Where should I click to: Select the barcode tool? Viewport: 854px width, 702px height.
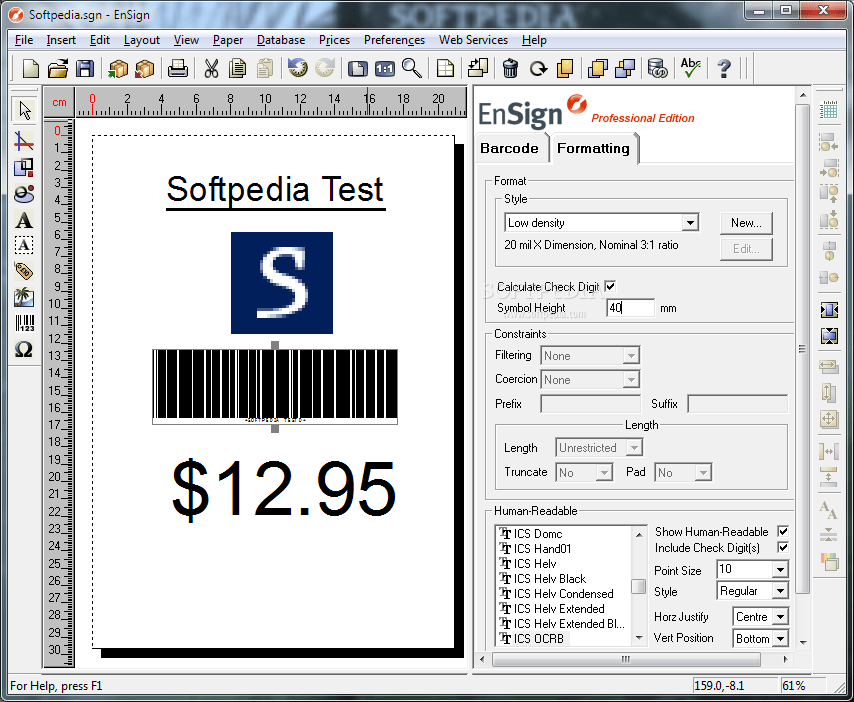[25, 323]
